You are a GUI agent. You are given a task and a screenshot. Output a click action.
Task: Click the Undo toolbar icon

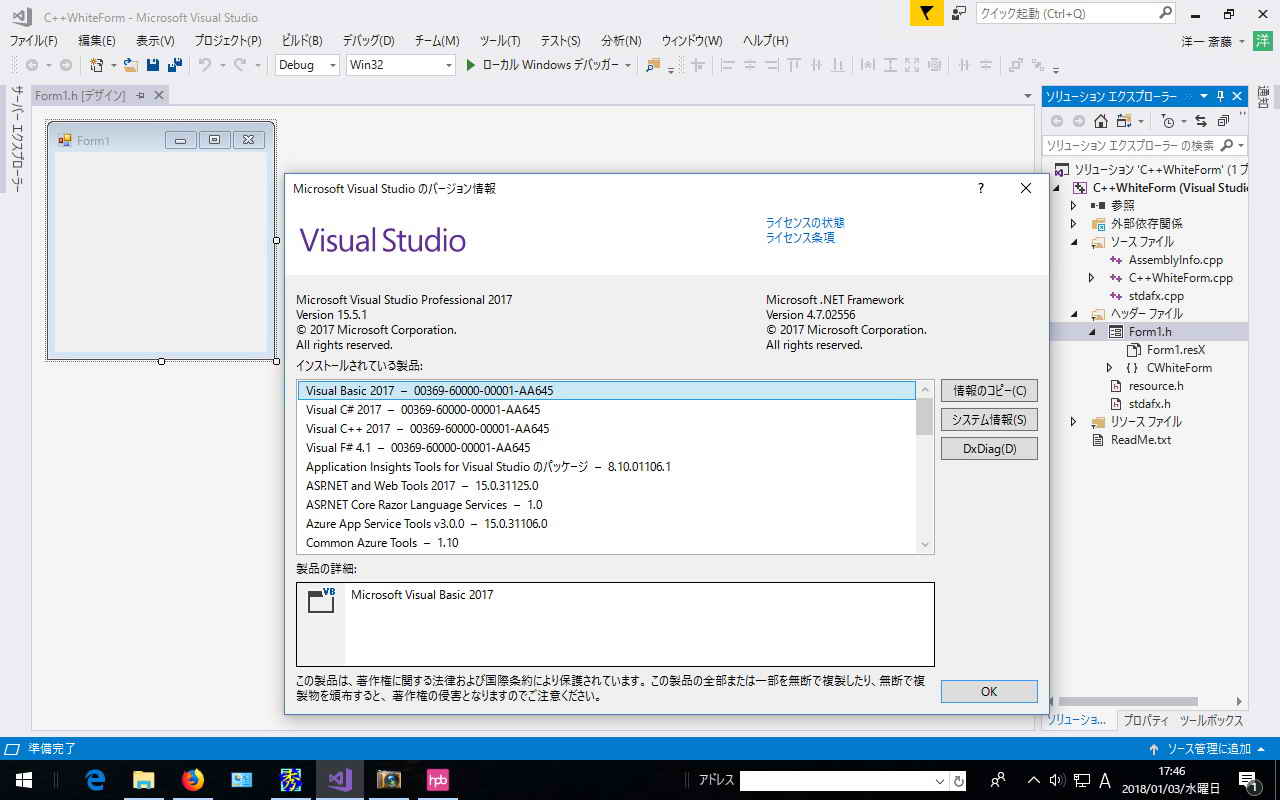[x=204, y=65]
